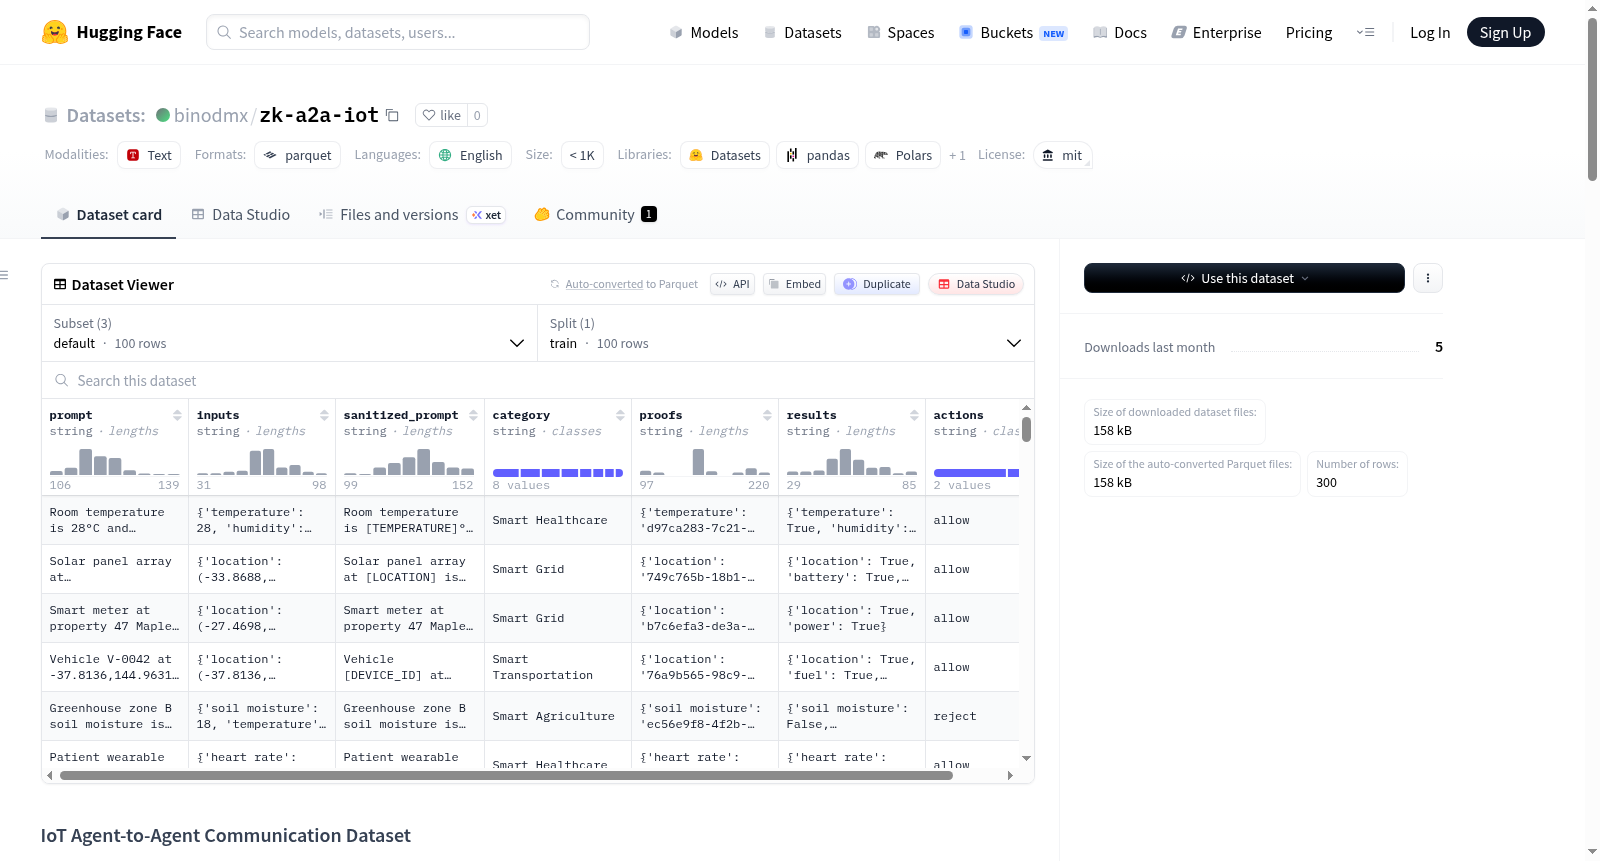This screenshot has height=861, width=1600.
Task: Click the Dataset Viewer table icon
Action: click(60, 285)
